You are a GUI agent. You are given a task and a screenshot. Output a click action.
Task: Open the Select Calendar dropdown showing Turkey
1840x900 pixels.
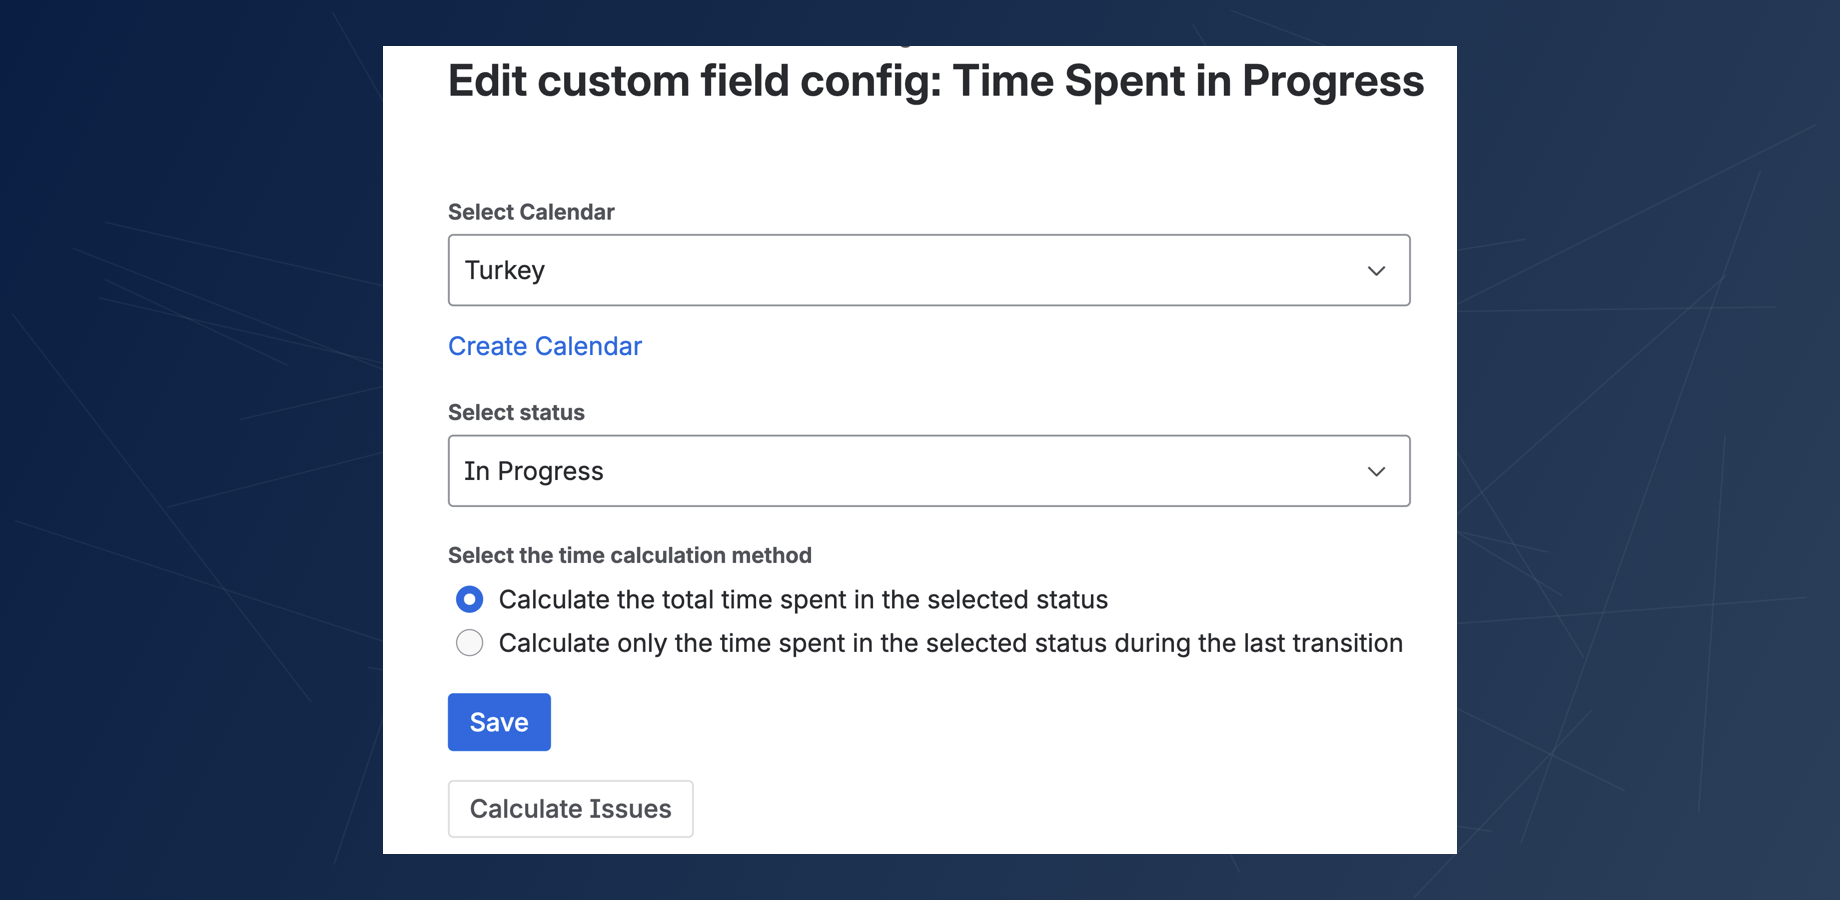(x=928, y=270)
